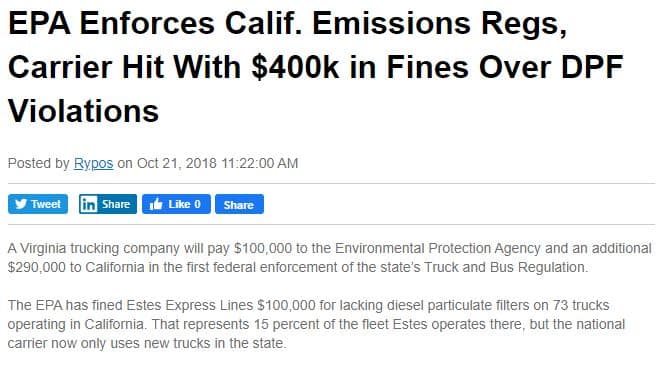
Task: Share the article on LinkedIn
Action: pos(107,204)
